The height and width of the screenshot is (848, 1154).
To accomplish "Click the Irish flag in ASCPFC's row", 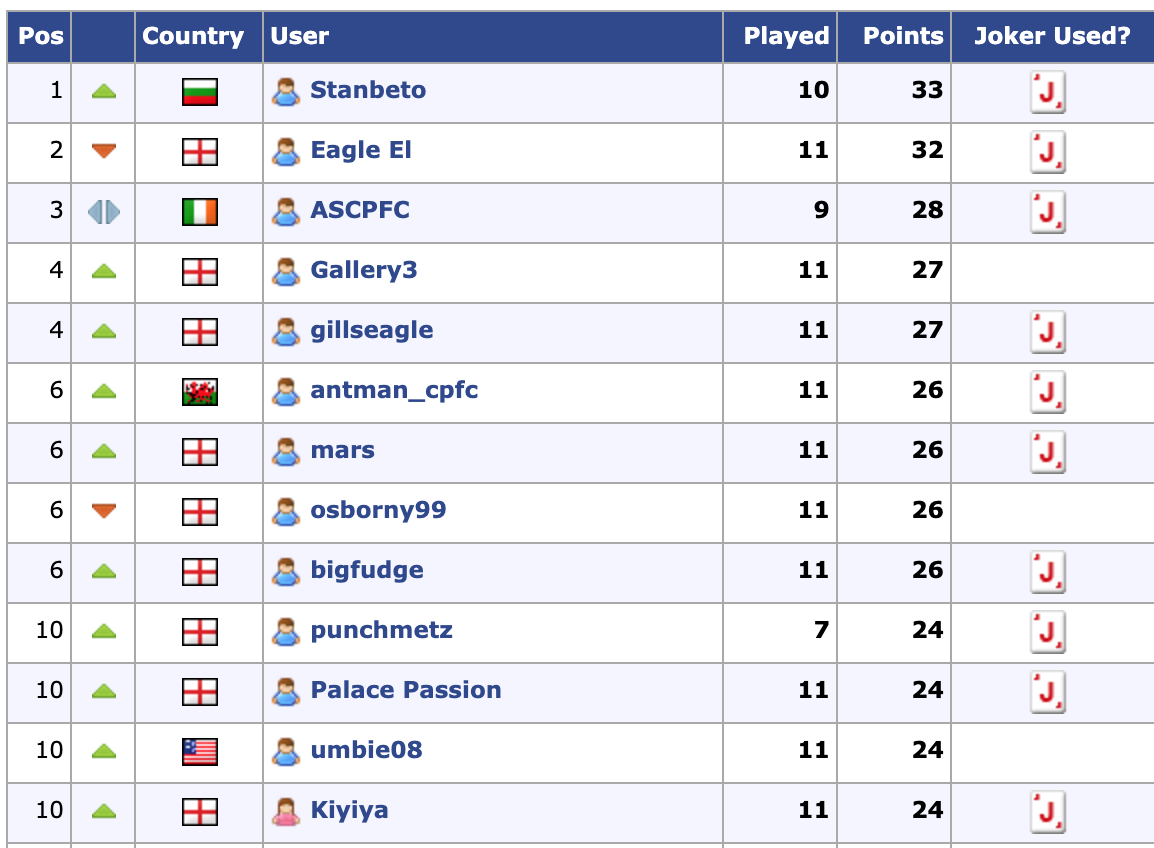I will (200, 212).
